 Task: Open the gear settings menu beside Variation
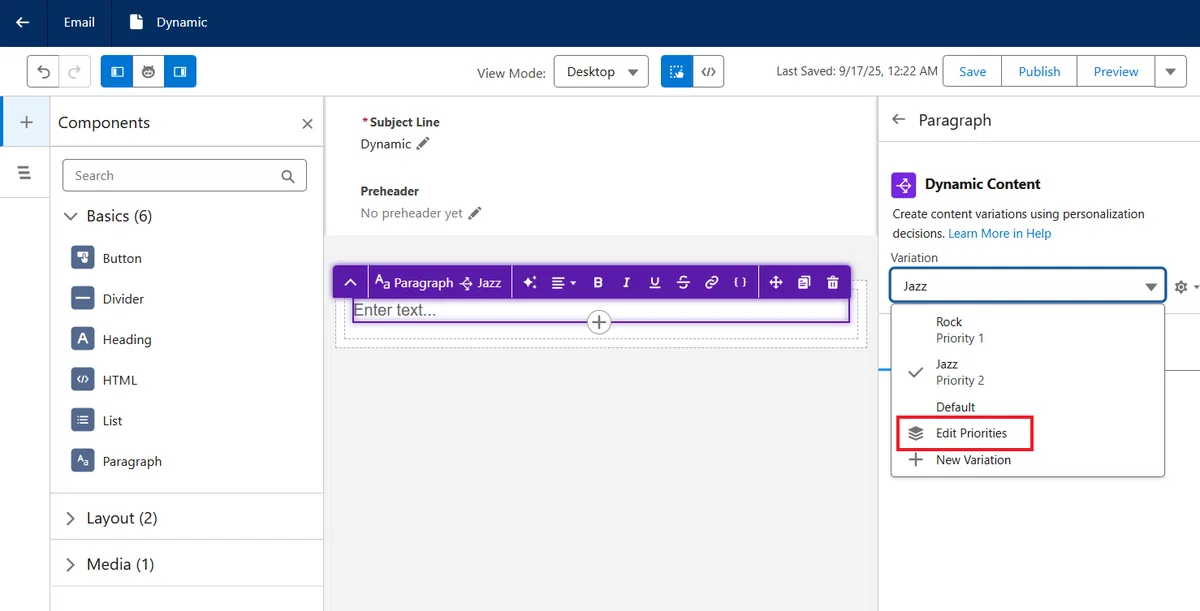point(1186,287)
